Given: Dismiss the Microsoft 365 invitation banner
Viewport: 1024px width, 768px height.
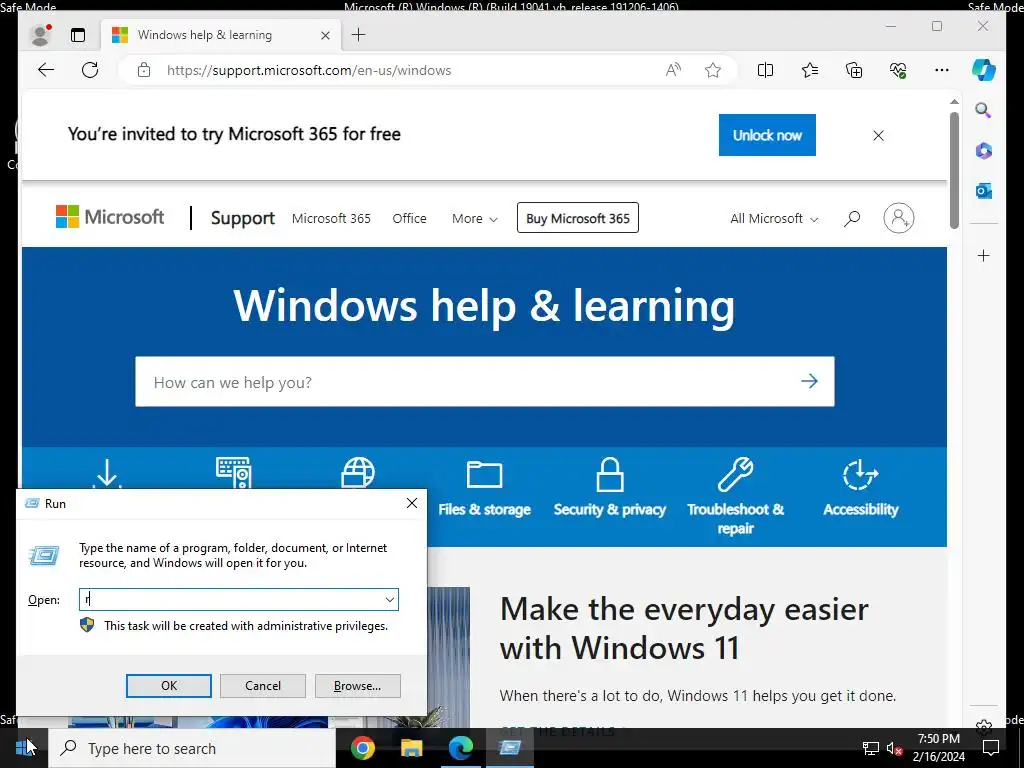Looking at the screenshot, I should coord(878,135).
